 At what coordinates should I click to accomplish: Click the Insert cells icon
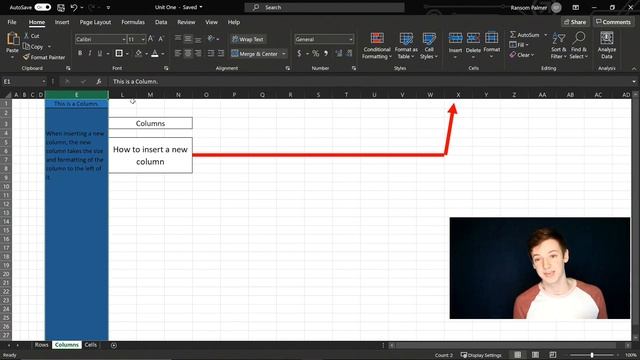coord(455,38)
